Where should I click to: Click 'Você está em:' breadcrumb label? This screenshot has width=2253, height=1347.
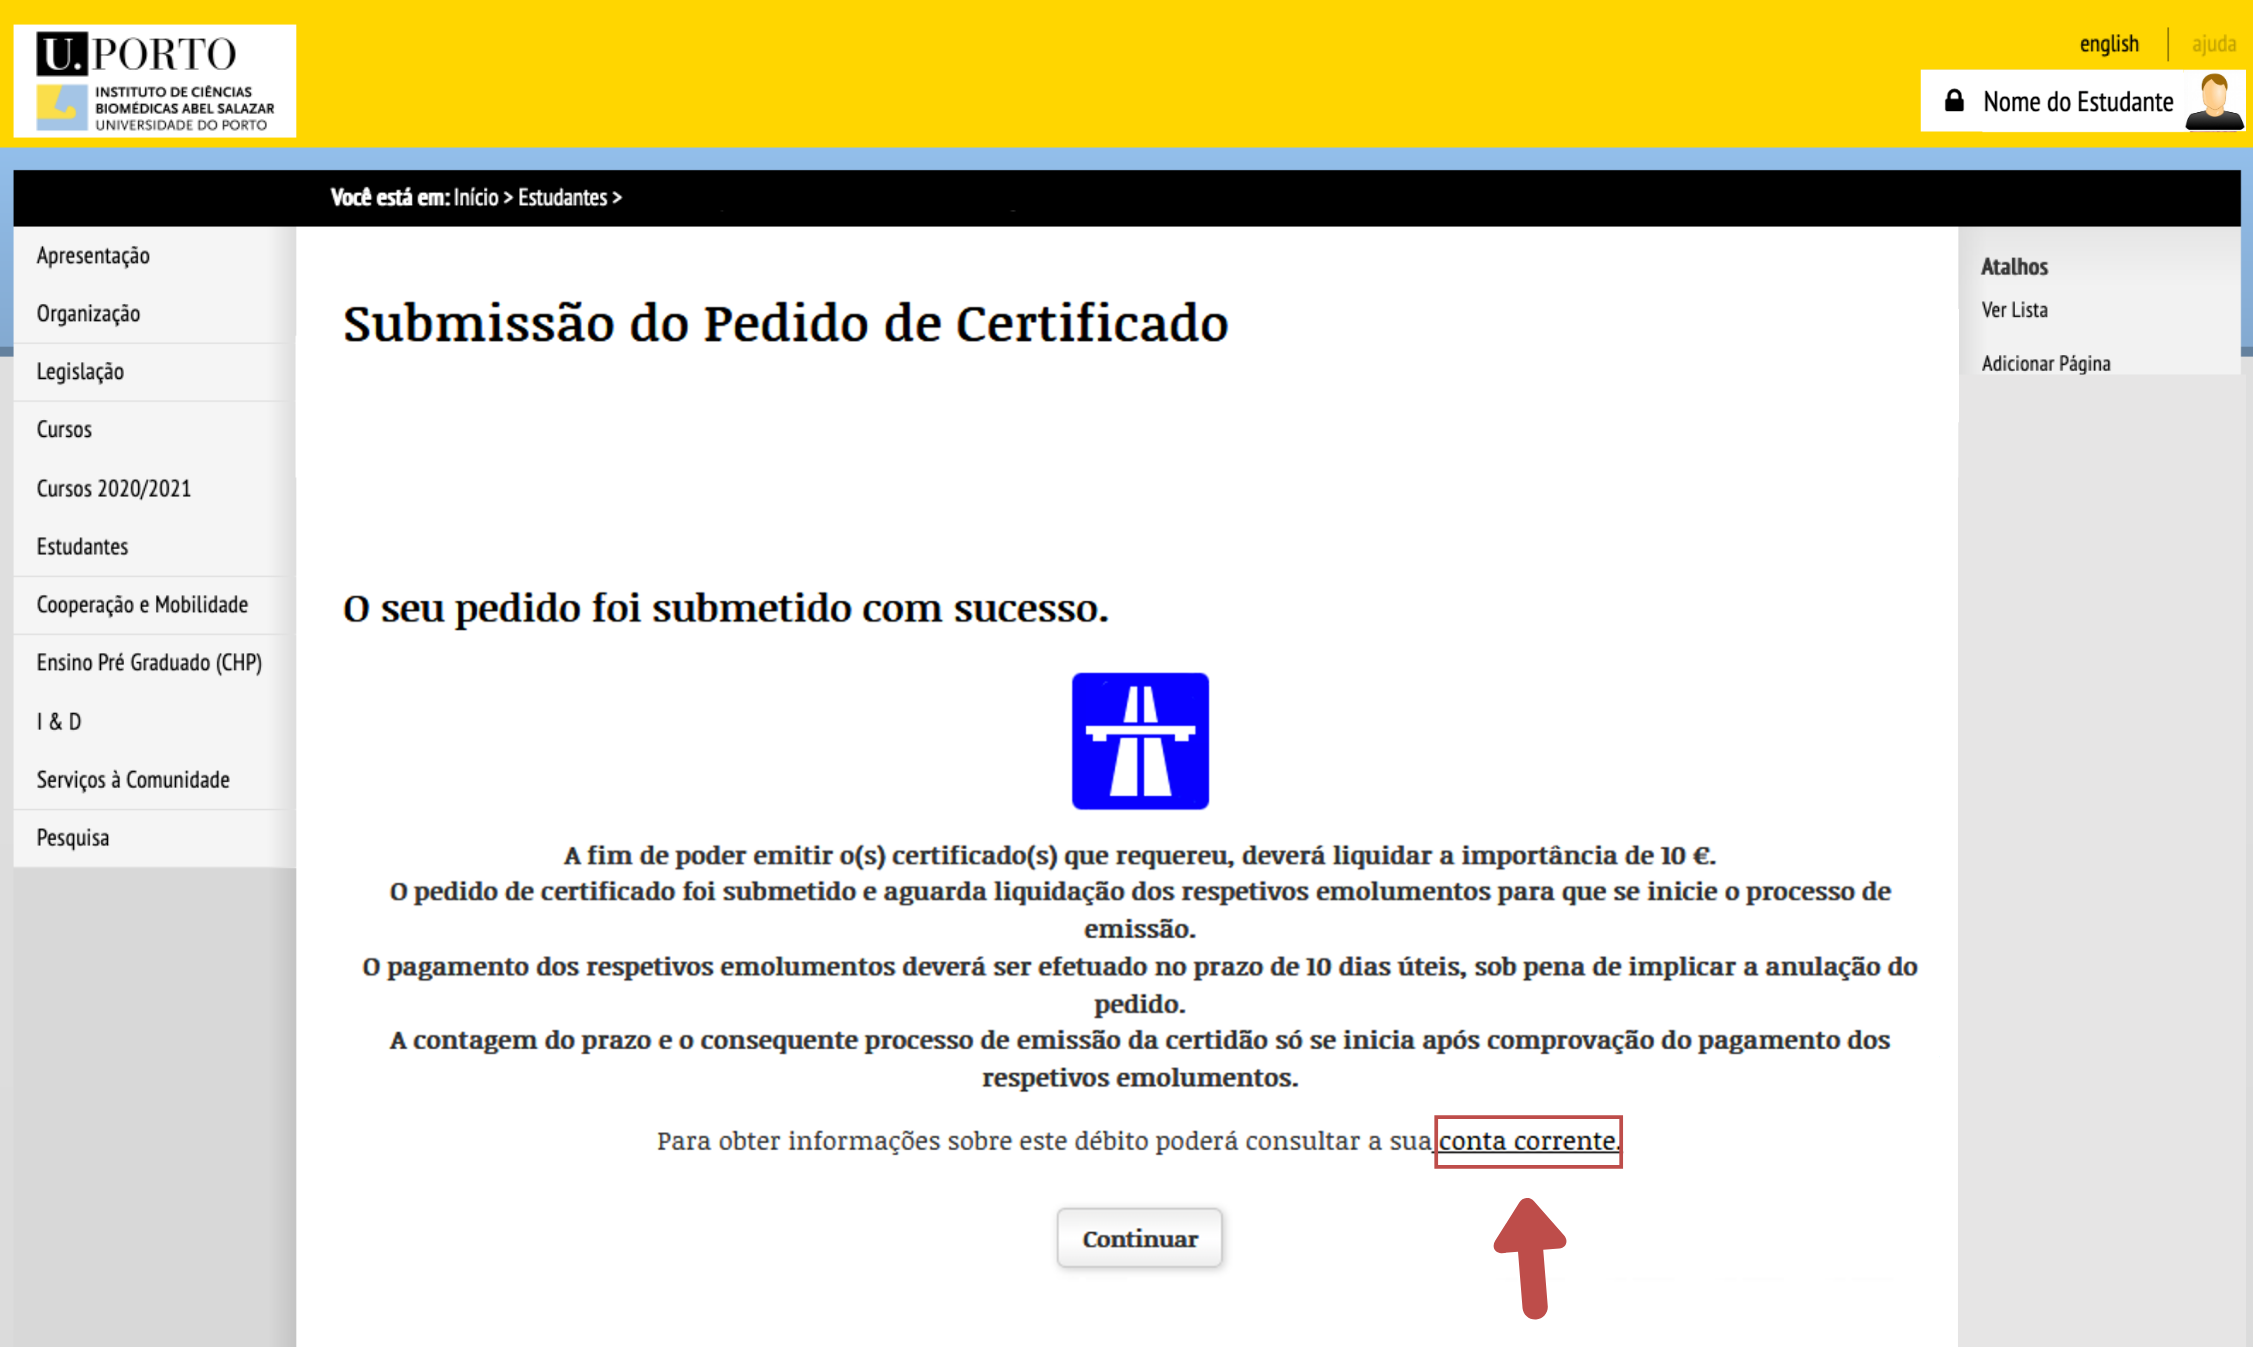(389, 197)
